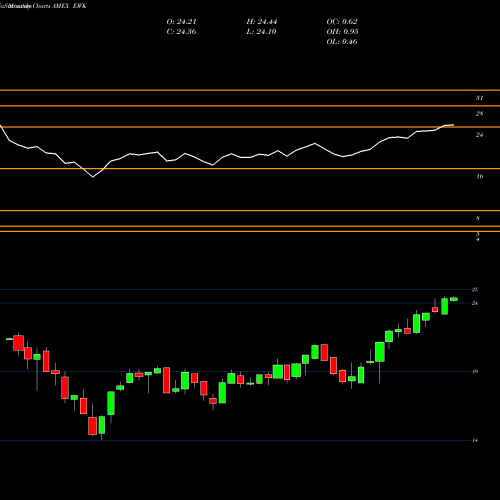Click the 19 price label on candlestick axis
This screenshot has height=500, width=500.
475,372
